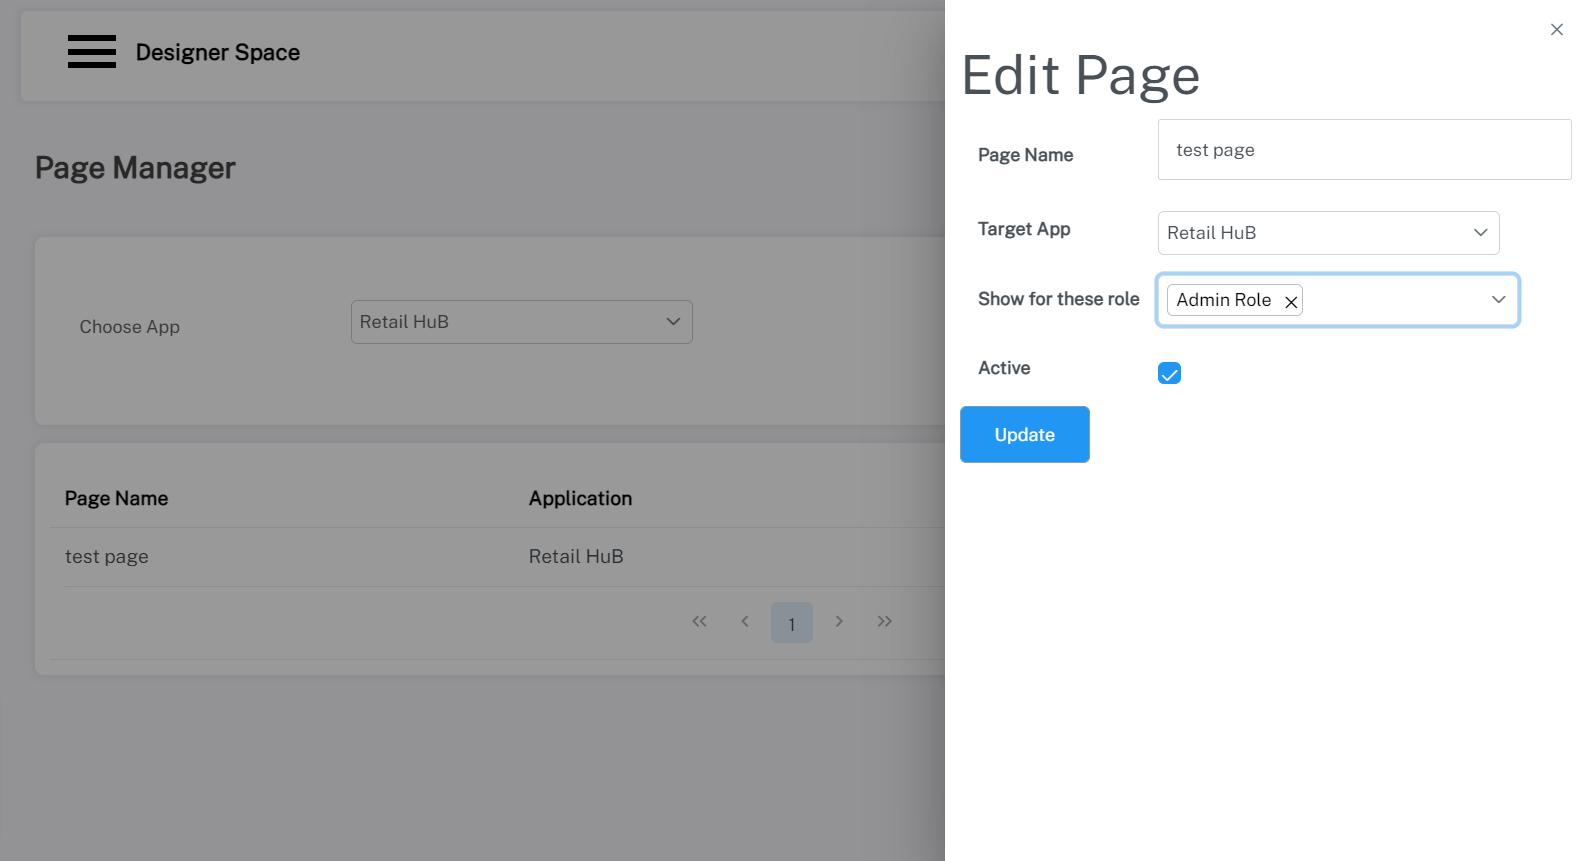Click the Application column header
1585x861 pixels.
[x=580, y=499]
